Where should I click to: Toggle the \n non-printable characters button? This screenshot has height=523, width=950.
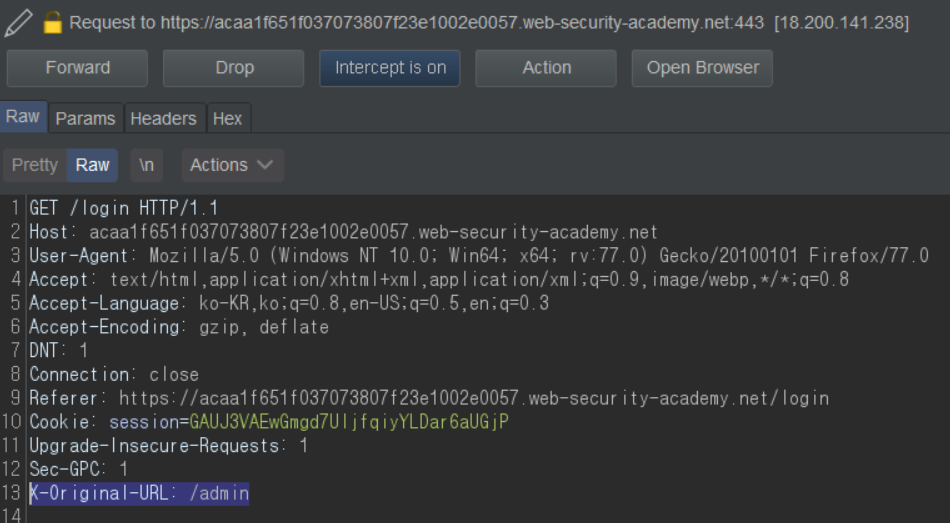[146, 165]
